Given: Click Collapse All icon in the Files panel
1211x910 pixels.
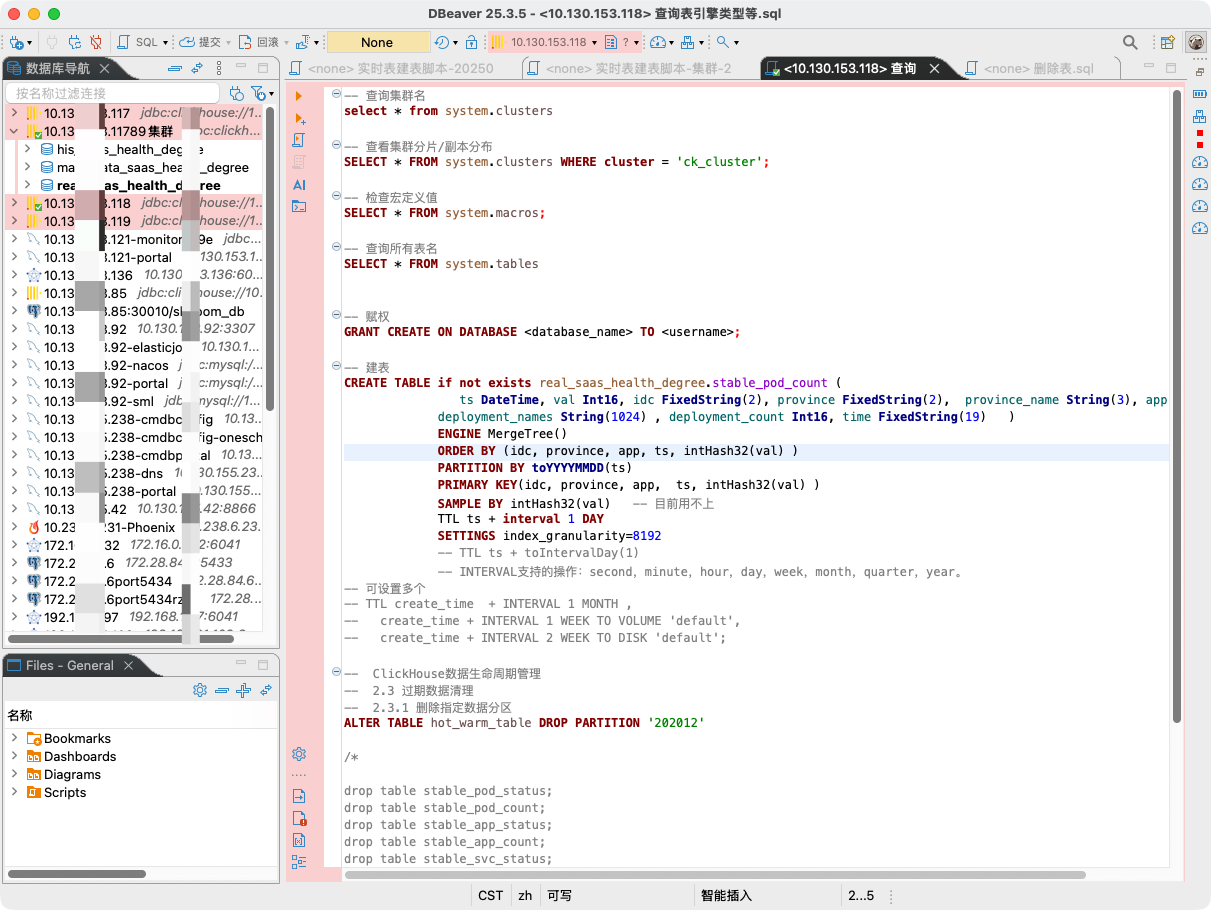Looking at the screenshot, I should pyautogui.click(x=221, y=691).
